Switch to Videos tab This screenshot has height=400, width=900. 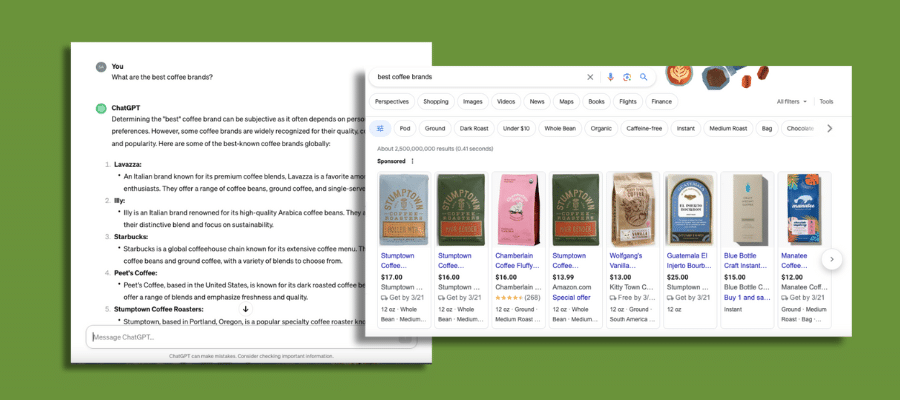coord(506,102)
